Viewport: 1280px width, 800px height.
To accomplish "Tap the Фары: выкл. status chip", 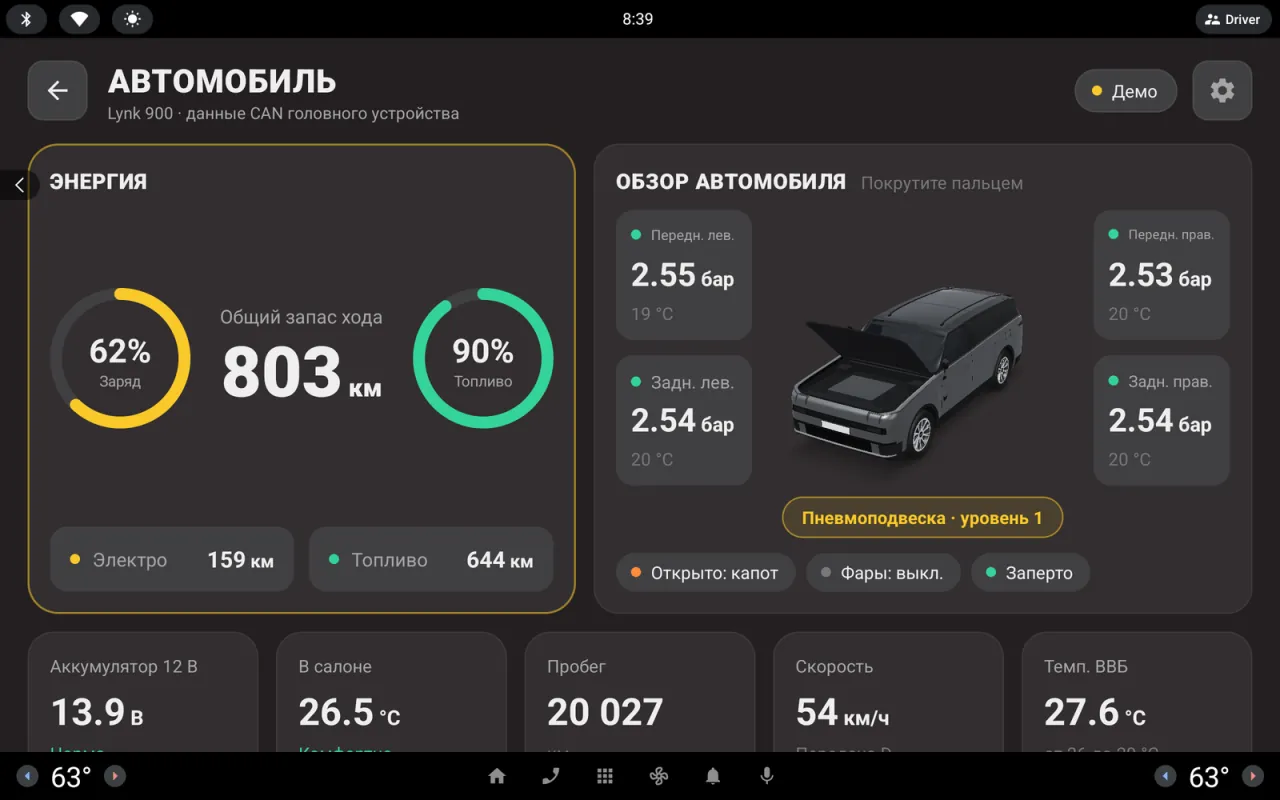I will pyautogui.click(x=883, y=573).
